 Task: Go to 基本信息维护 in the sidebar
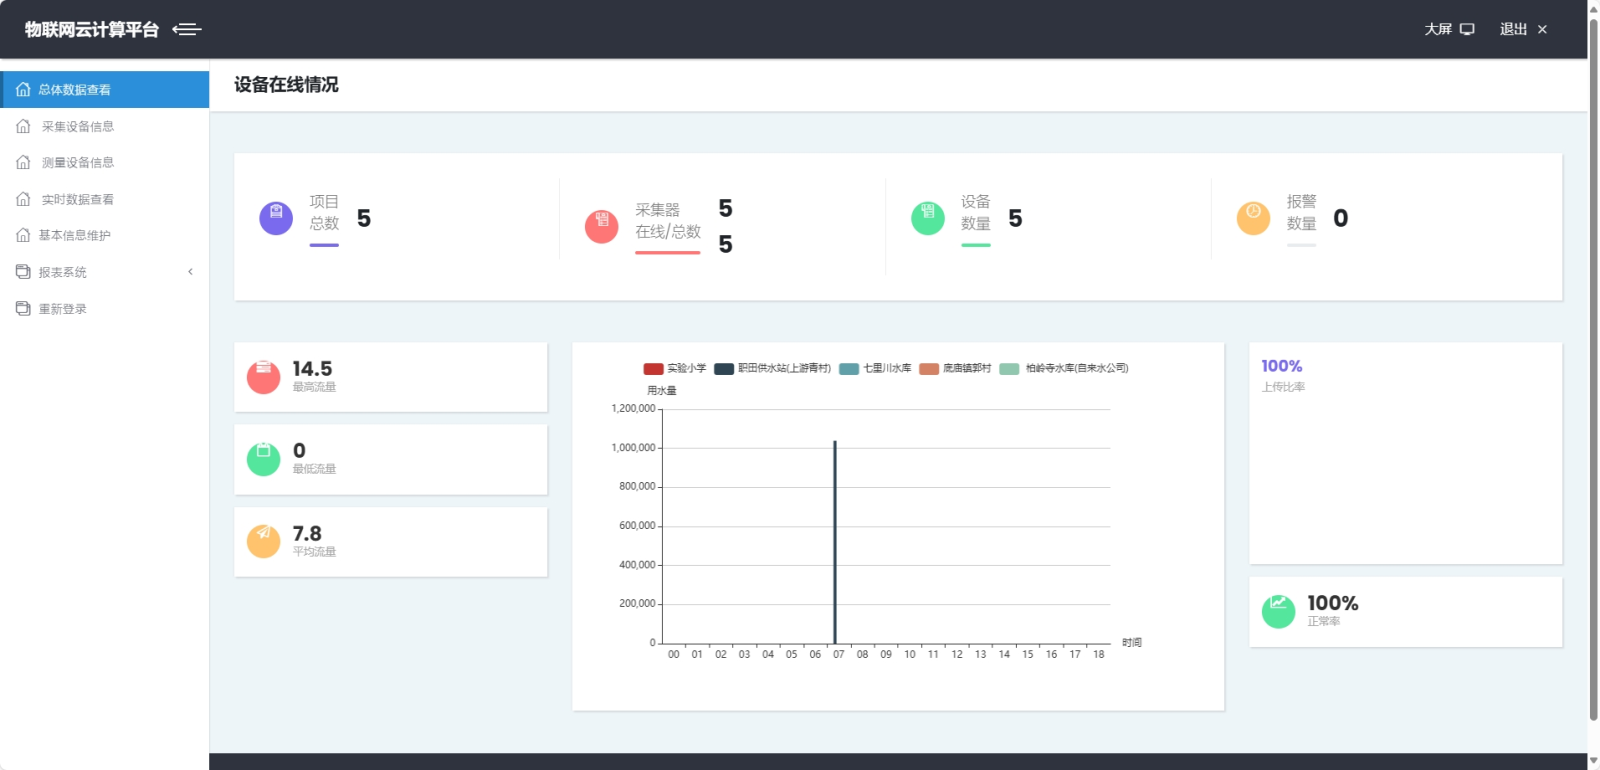[x=74, y=236]
